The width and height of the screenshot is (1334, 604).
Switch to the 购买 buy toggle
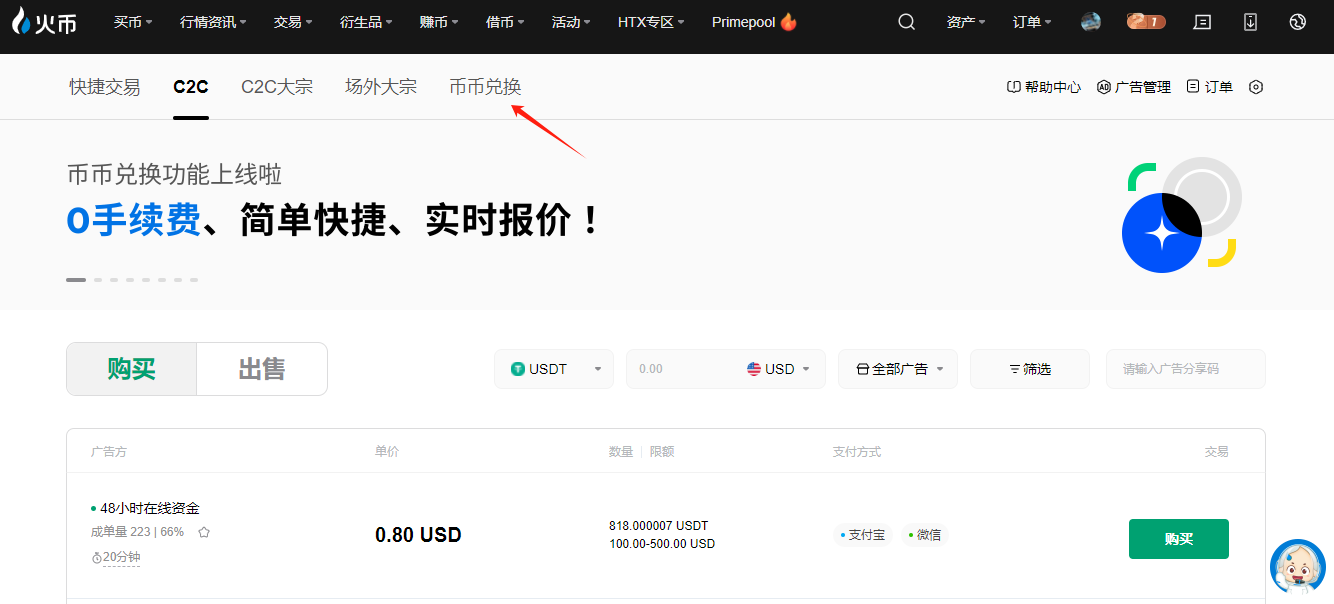point(132,369)
